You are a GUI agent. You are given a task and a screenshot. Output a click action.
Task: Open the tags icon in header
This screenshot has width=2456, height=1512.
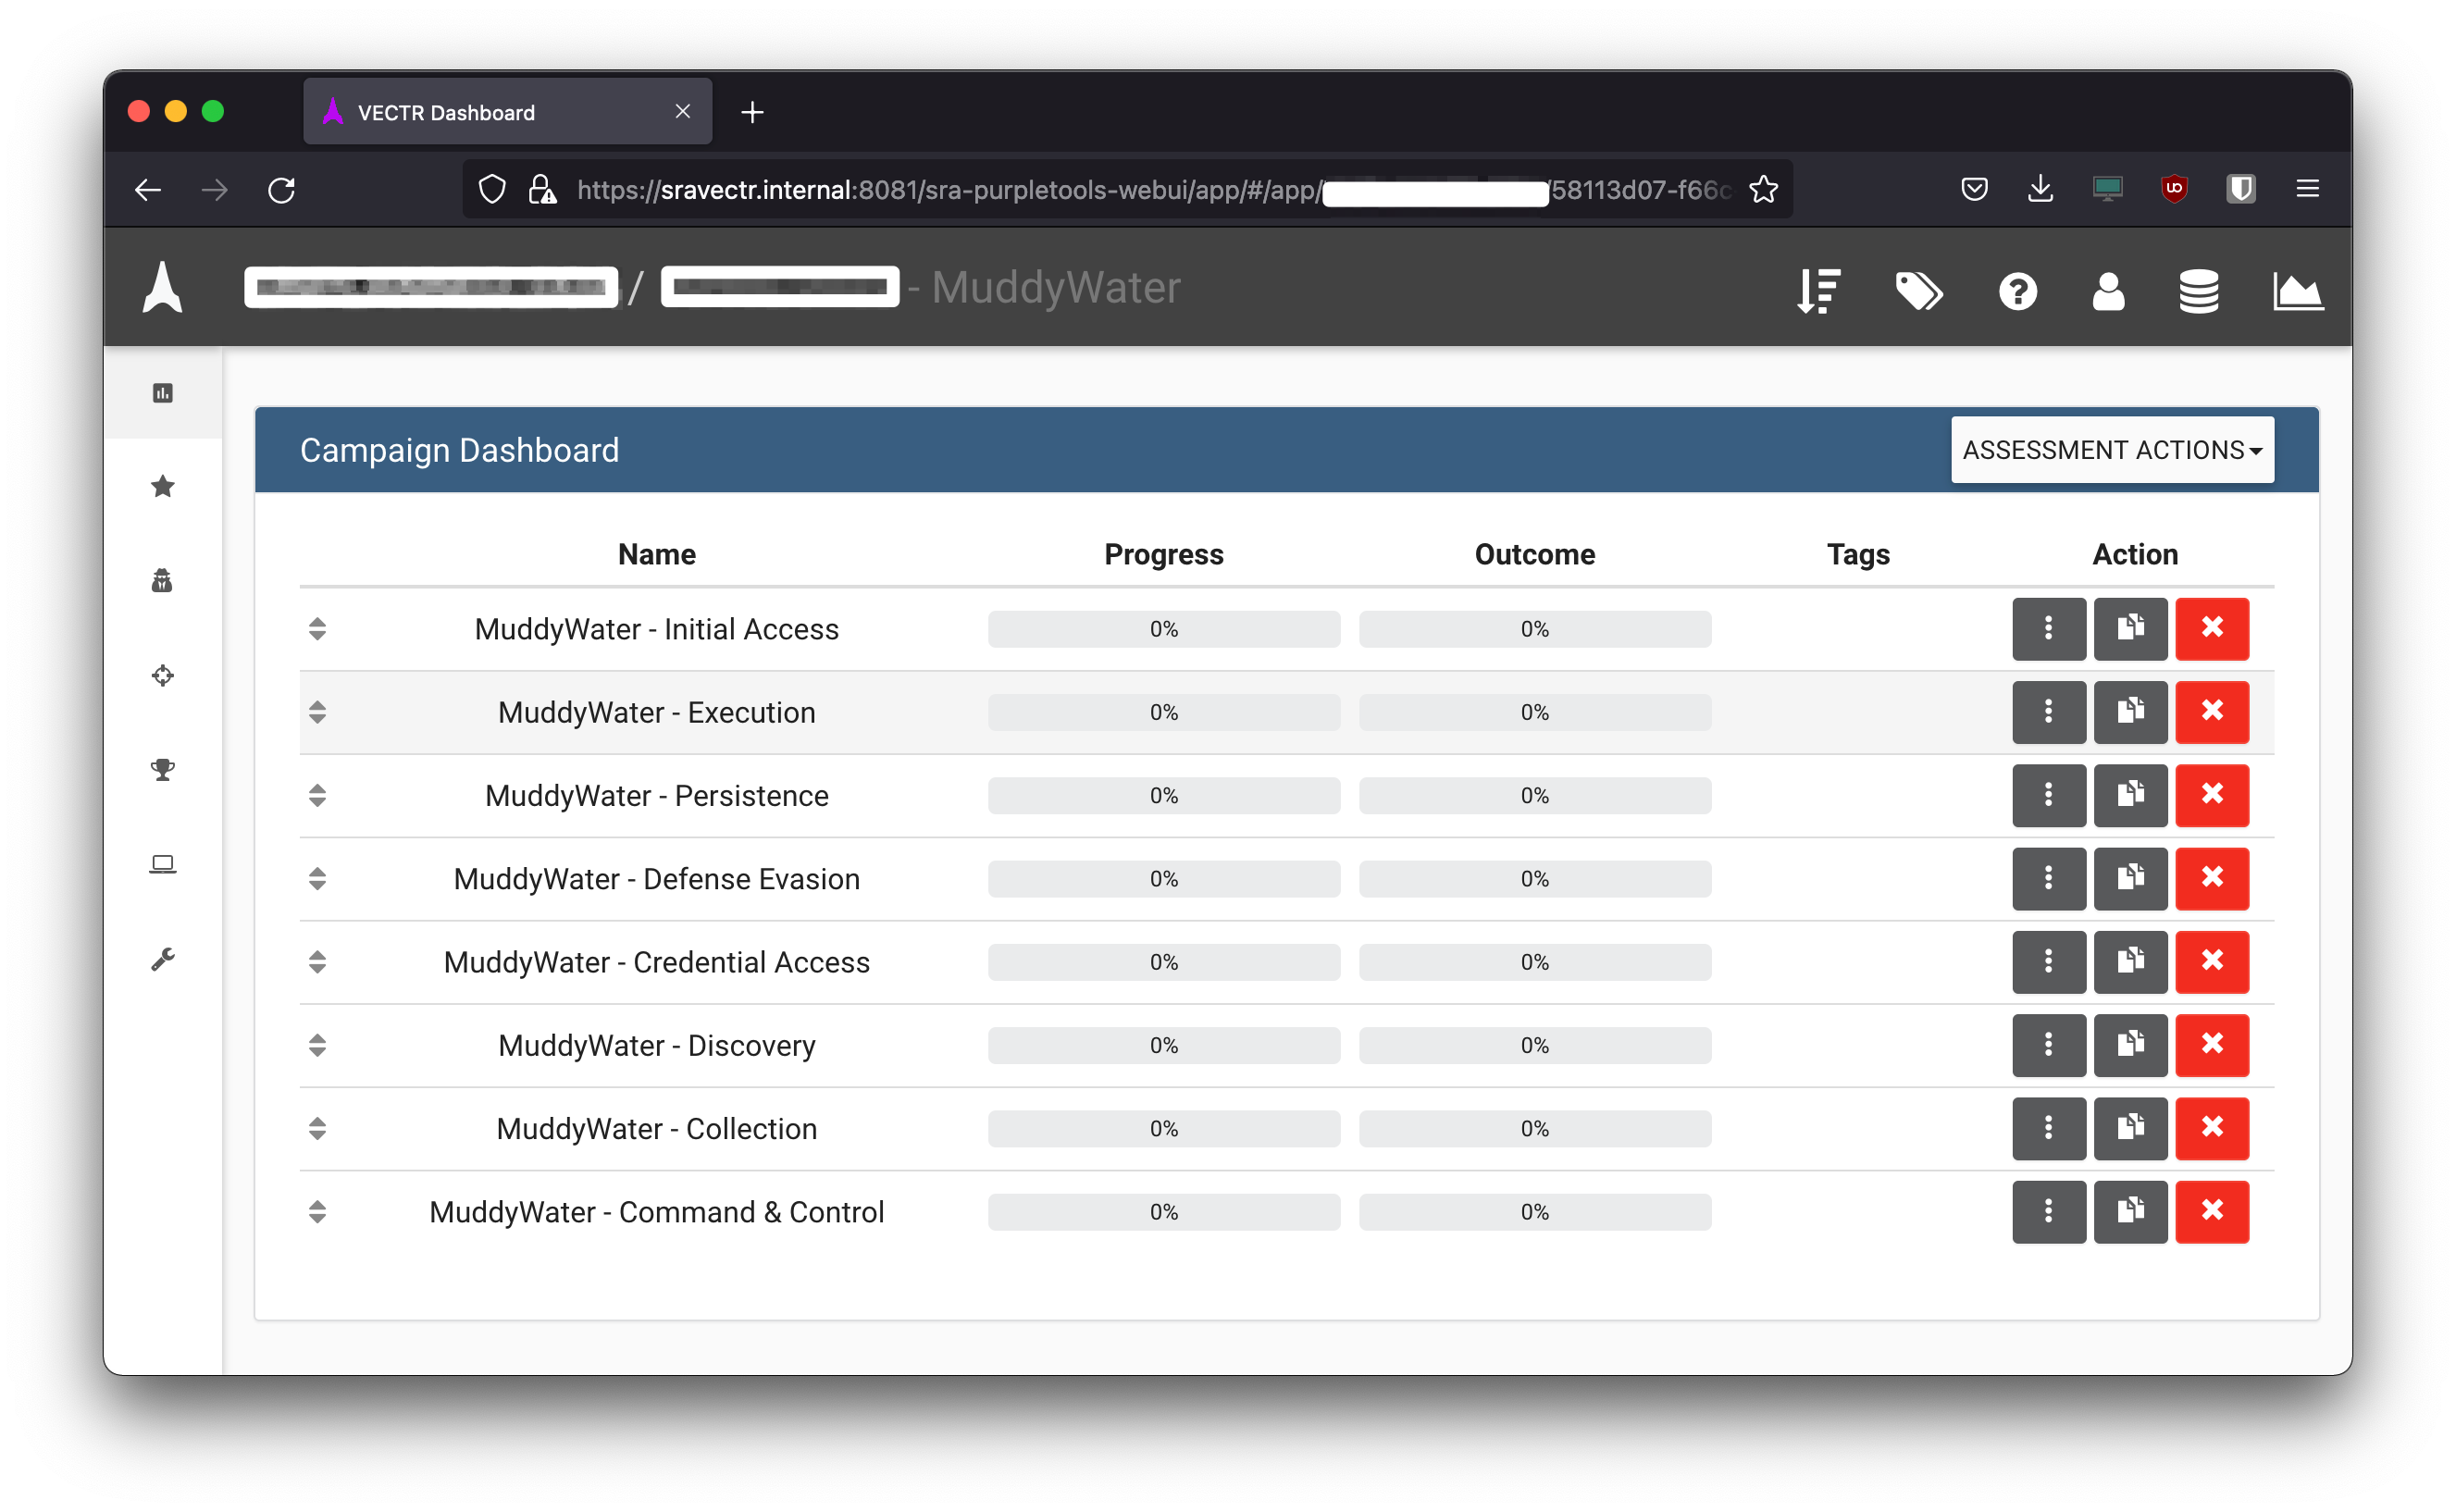(x=1918, y=291)
